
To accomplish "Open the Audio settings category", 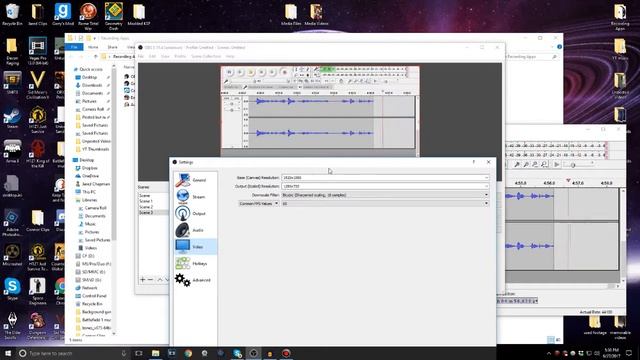I will point(196,230).
